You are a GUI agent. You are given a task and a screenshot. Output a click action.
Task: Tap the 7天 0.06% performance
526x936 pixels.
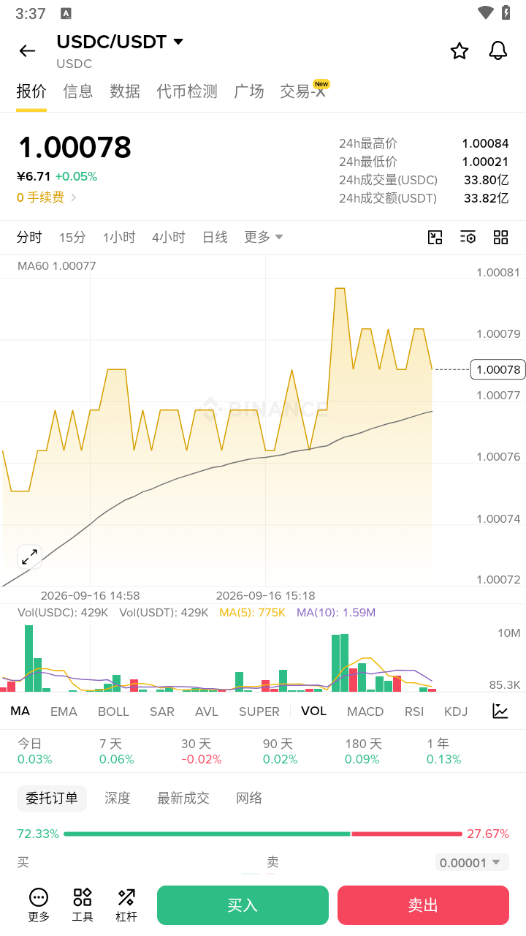116,751
